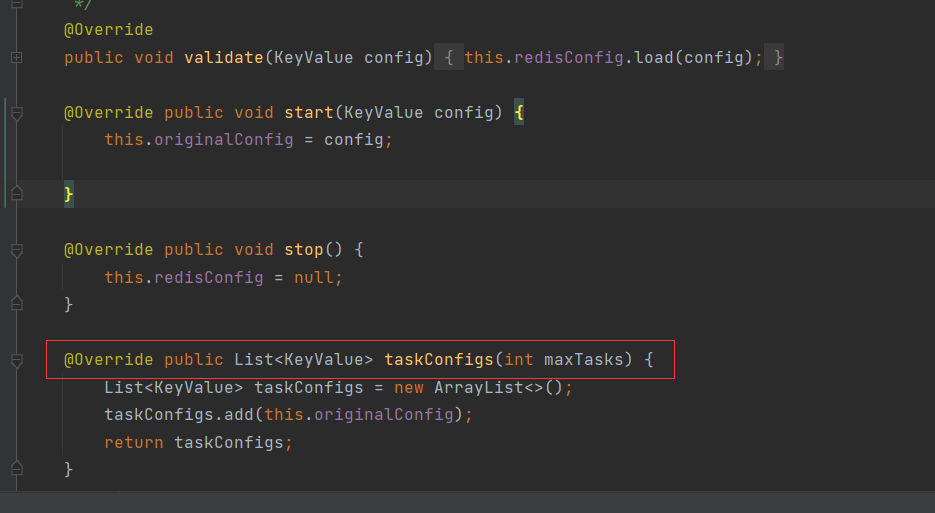Click the @Override annotation above validate
This screenshot has height=513, width=935.
(109, 30)
